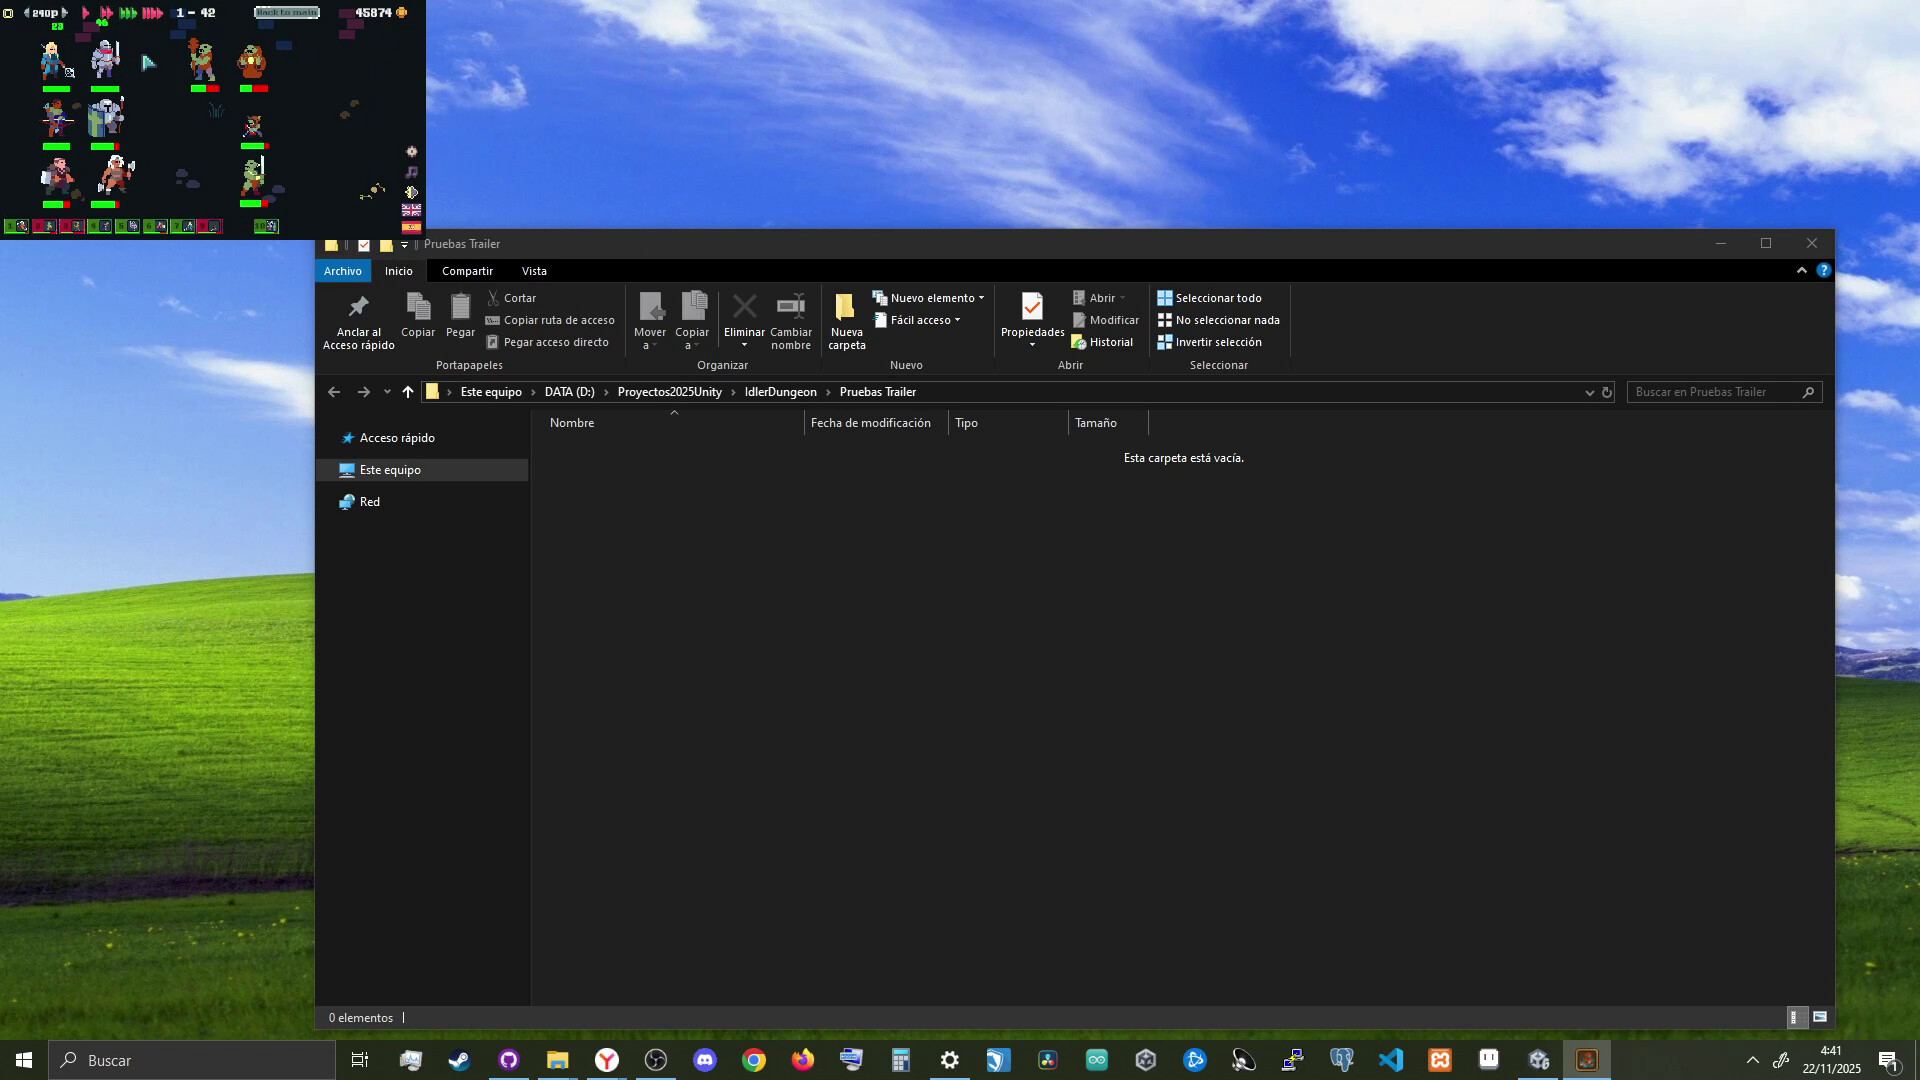The height and width of the screenshot is (1080, 1920).
Task: Switch to the Vista ribbon tab
Action: coord(534,270)
